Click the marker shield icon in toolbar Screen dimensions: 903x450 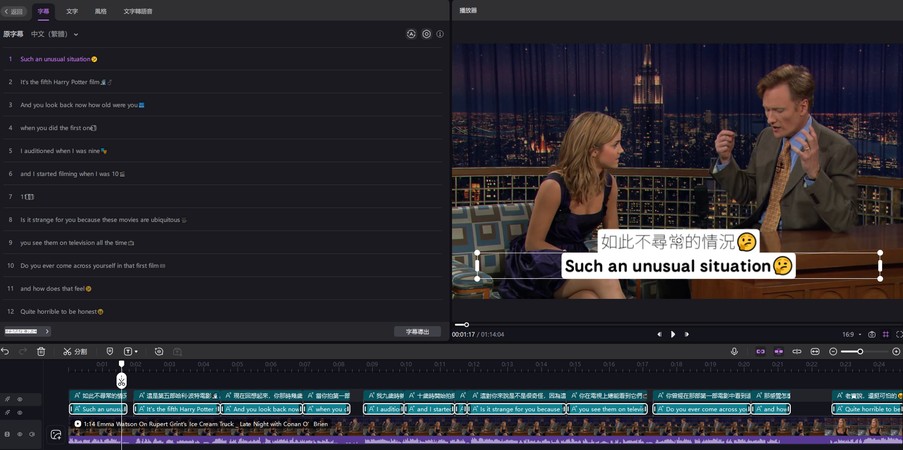(x=110, y=351)
